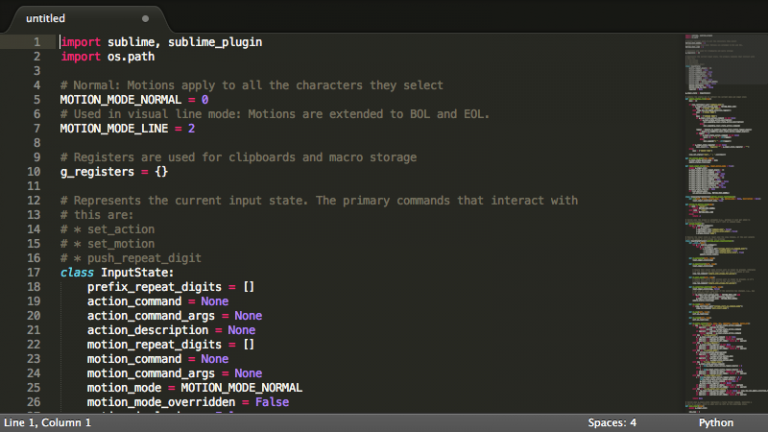768x432 pixels.
Task: Click the '# * push_repeat_digit' comment
Action: [131, 258]
